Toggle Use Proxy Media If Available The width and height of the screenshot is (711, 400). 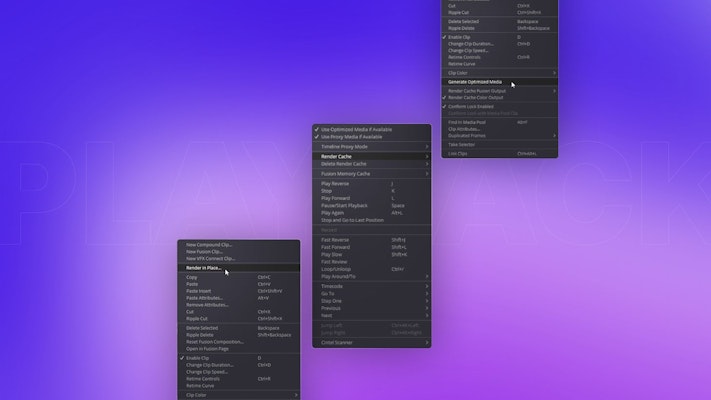coord(354,136)
